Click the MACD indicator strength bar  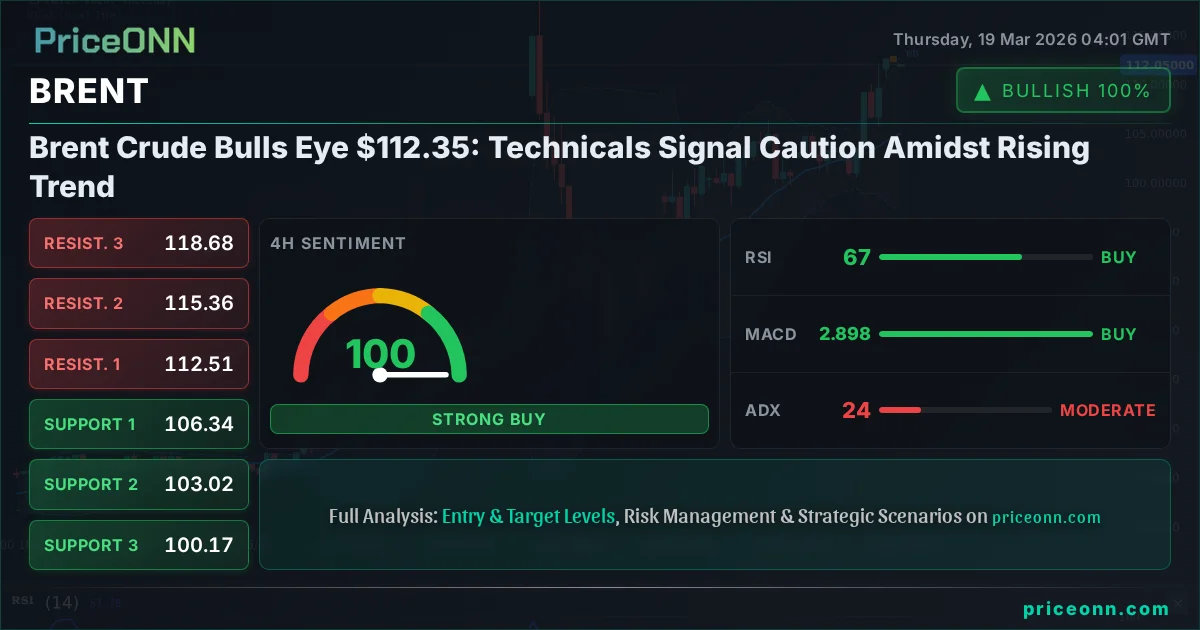985,334
